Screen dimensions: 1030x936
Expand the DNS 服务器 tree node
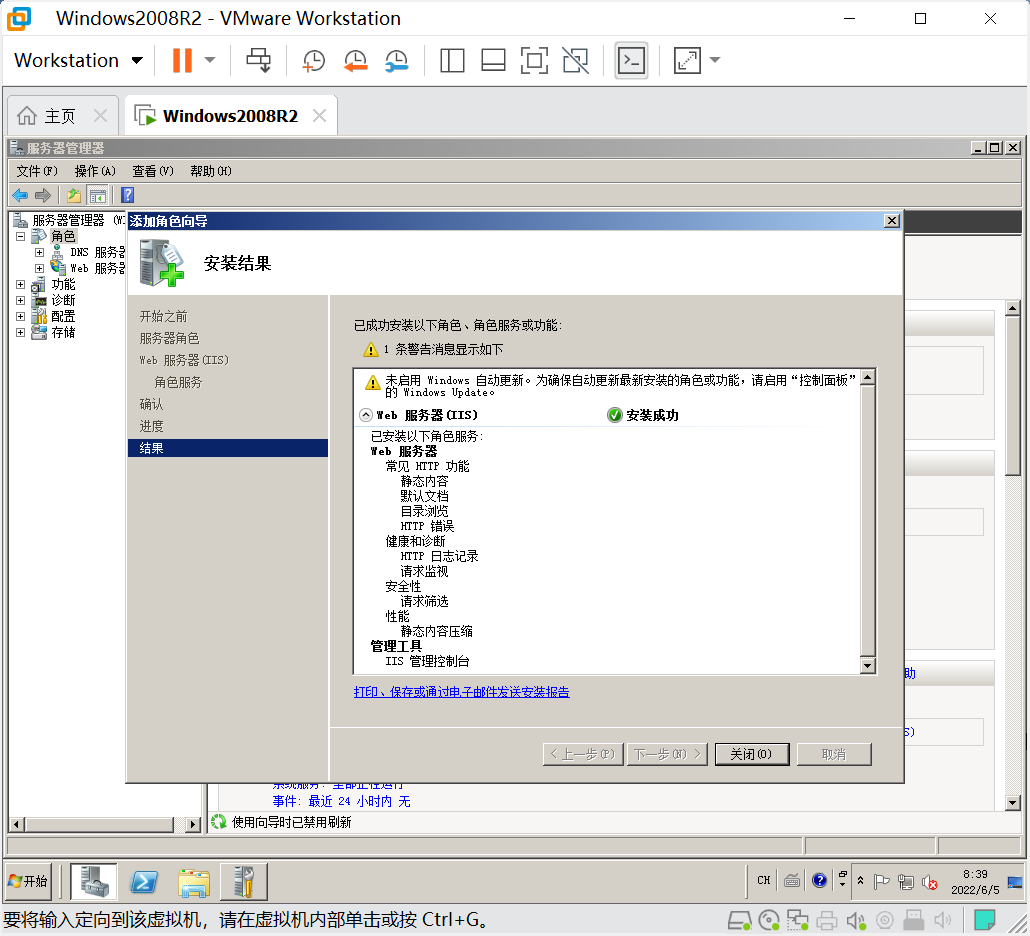click(39, 252)
